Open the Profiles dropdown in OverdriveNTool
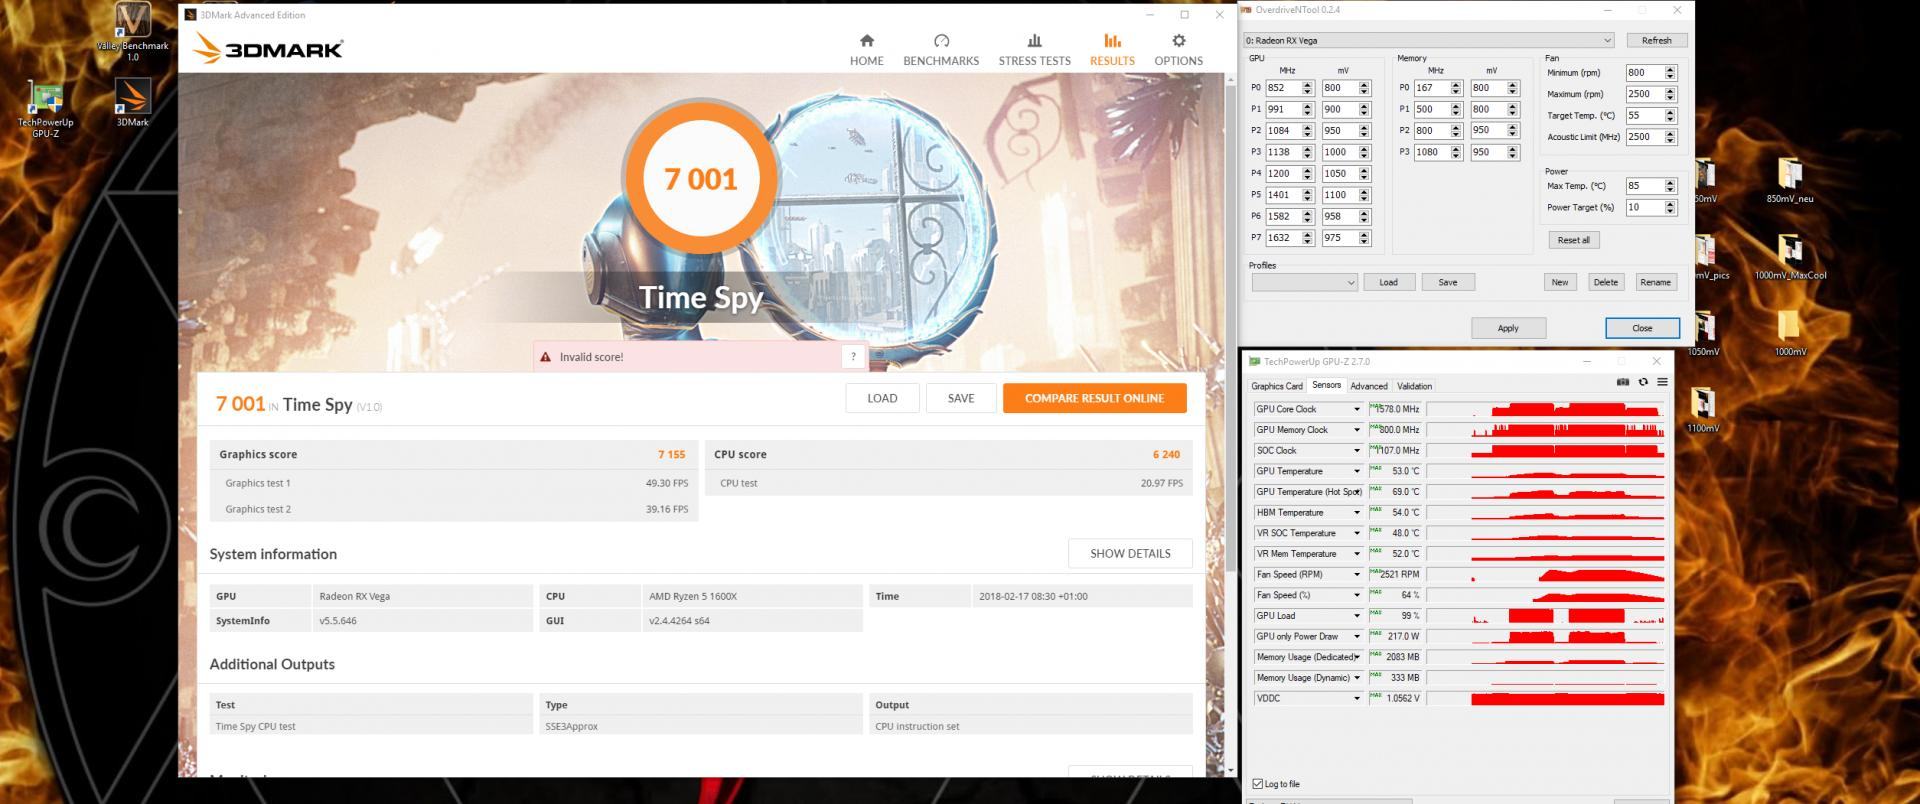This screenshot has width=1920, height=804. (1304, 282)
